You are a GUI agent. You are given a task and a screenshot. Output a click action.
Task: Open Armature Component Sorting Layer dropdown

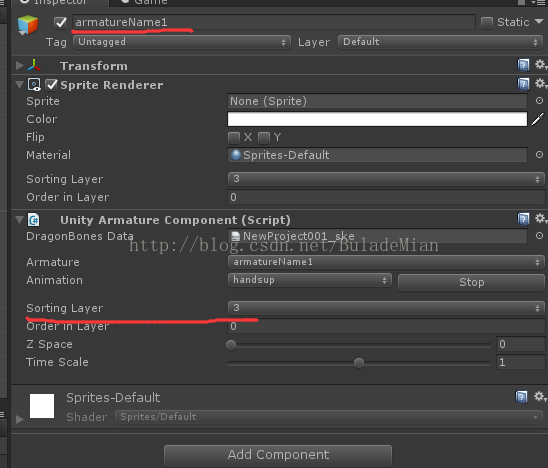tap(386, 308)
